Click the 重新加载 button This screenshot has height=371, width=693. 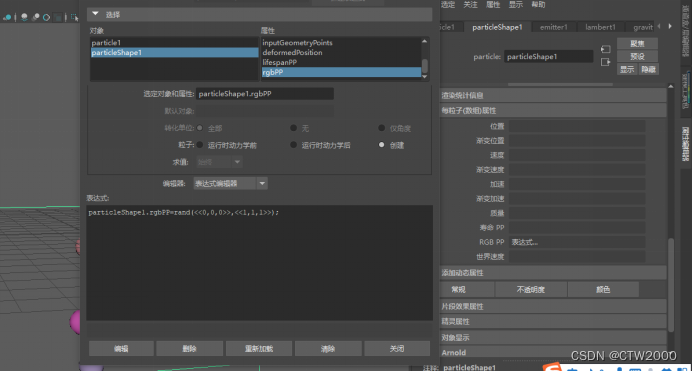tap(259, 348)
